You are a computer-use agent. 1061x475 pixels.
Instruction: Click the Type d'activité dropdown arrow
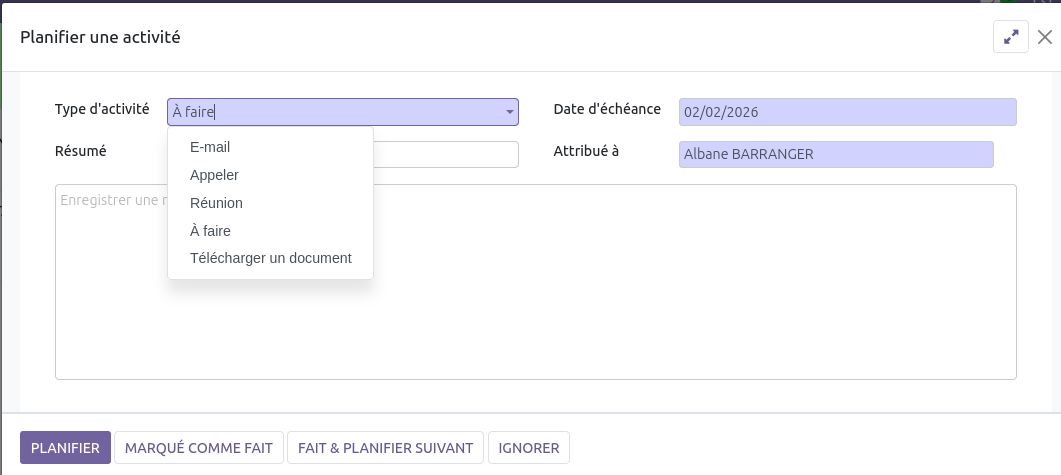pos(509,112)
